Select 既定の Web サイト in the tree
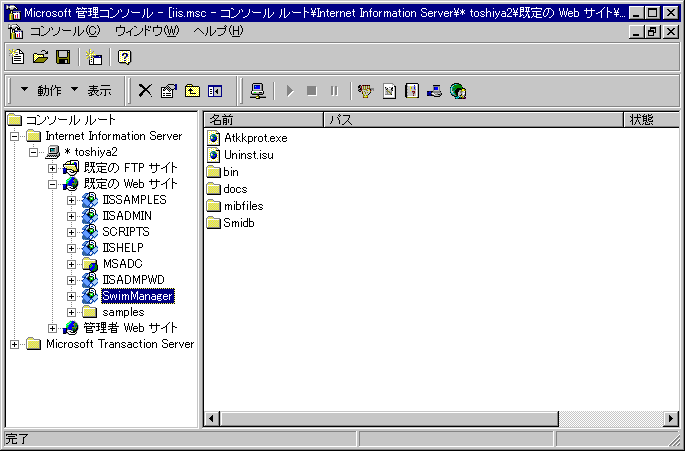This screenshot has width=685, height=451. [x=131, y=184]
